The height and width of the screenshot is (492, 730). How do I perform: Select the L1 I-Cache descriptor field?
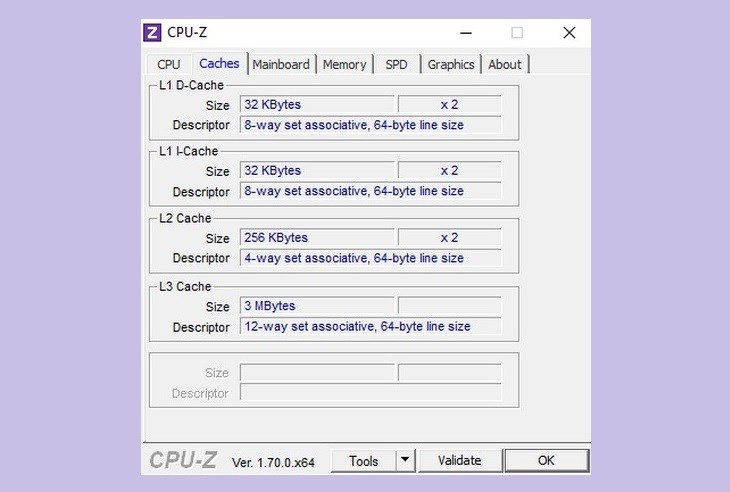[370, 191]
